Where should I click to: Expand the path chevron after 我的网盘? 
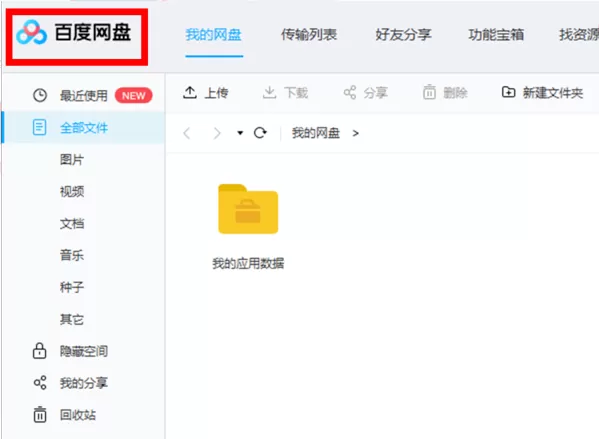(x=356, y=133)
